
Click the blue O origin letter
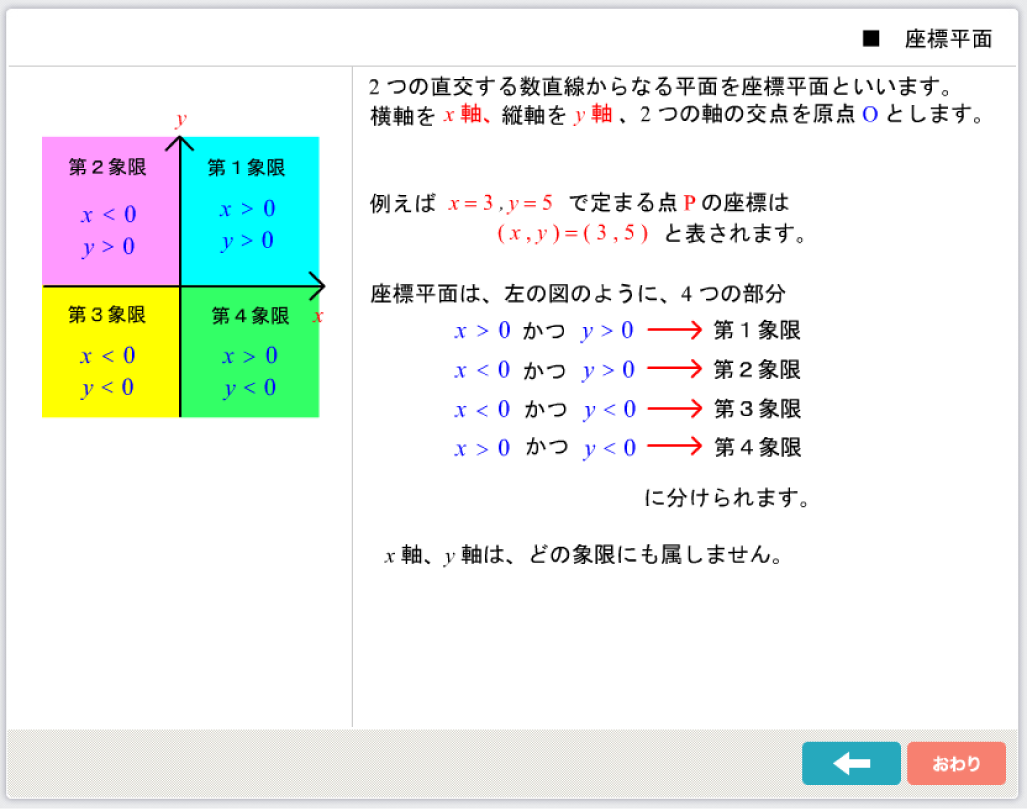click(869, 115)
